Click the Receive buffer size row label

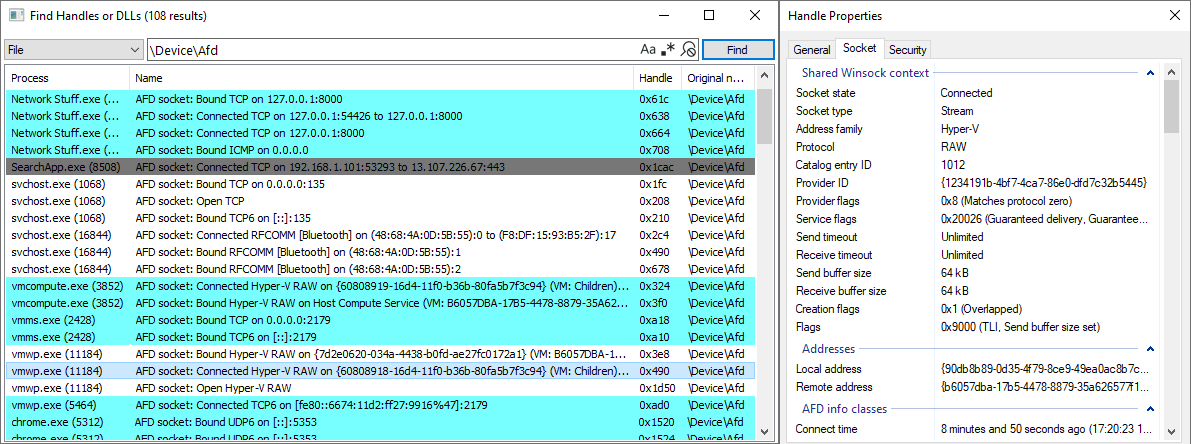point(841,291)
